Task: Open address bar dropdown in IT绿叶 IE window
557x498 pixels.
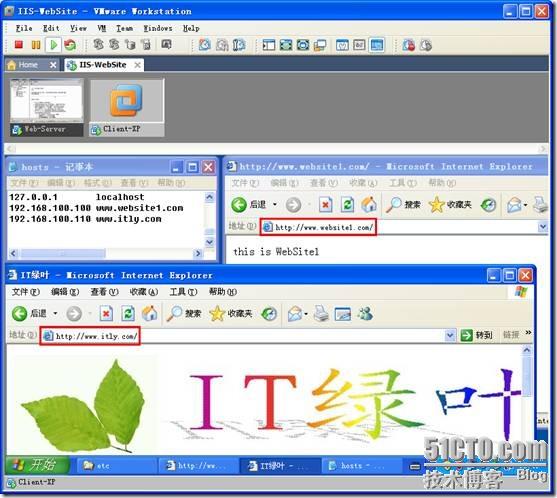Action: (450, 336)
